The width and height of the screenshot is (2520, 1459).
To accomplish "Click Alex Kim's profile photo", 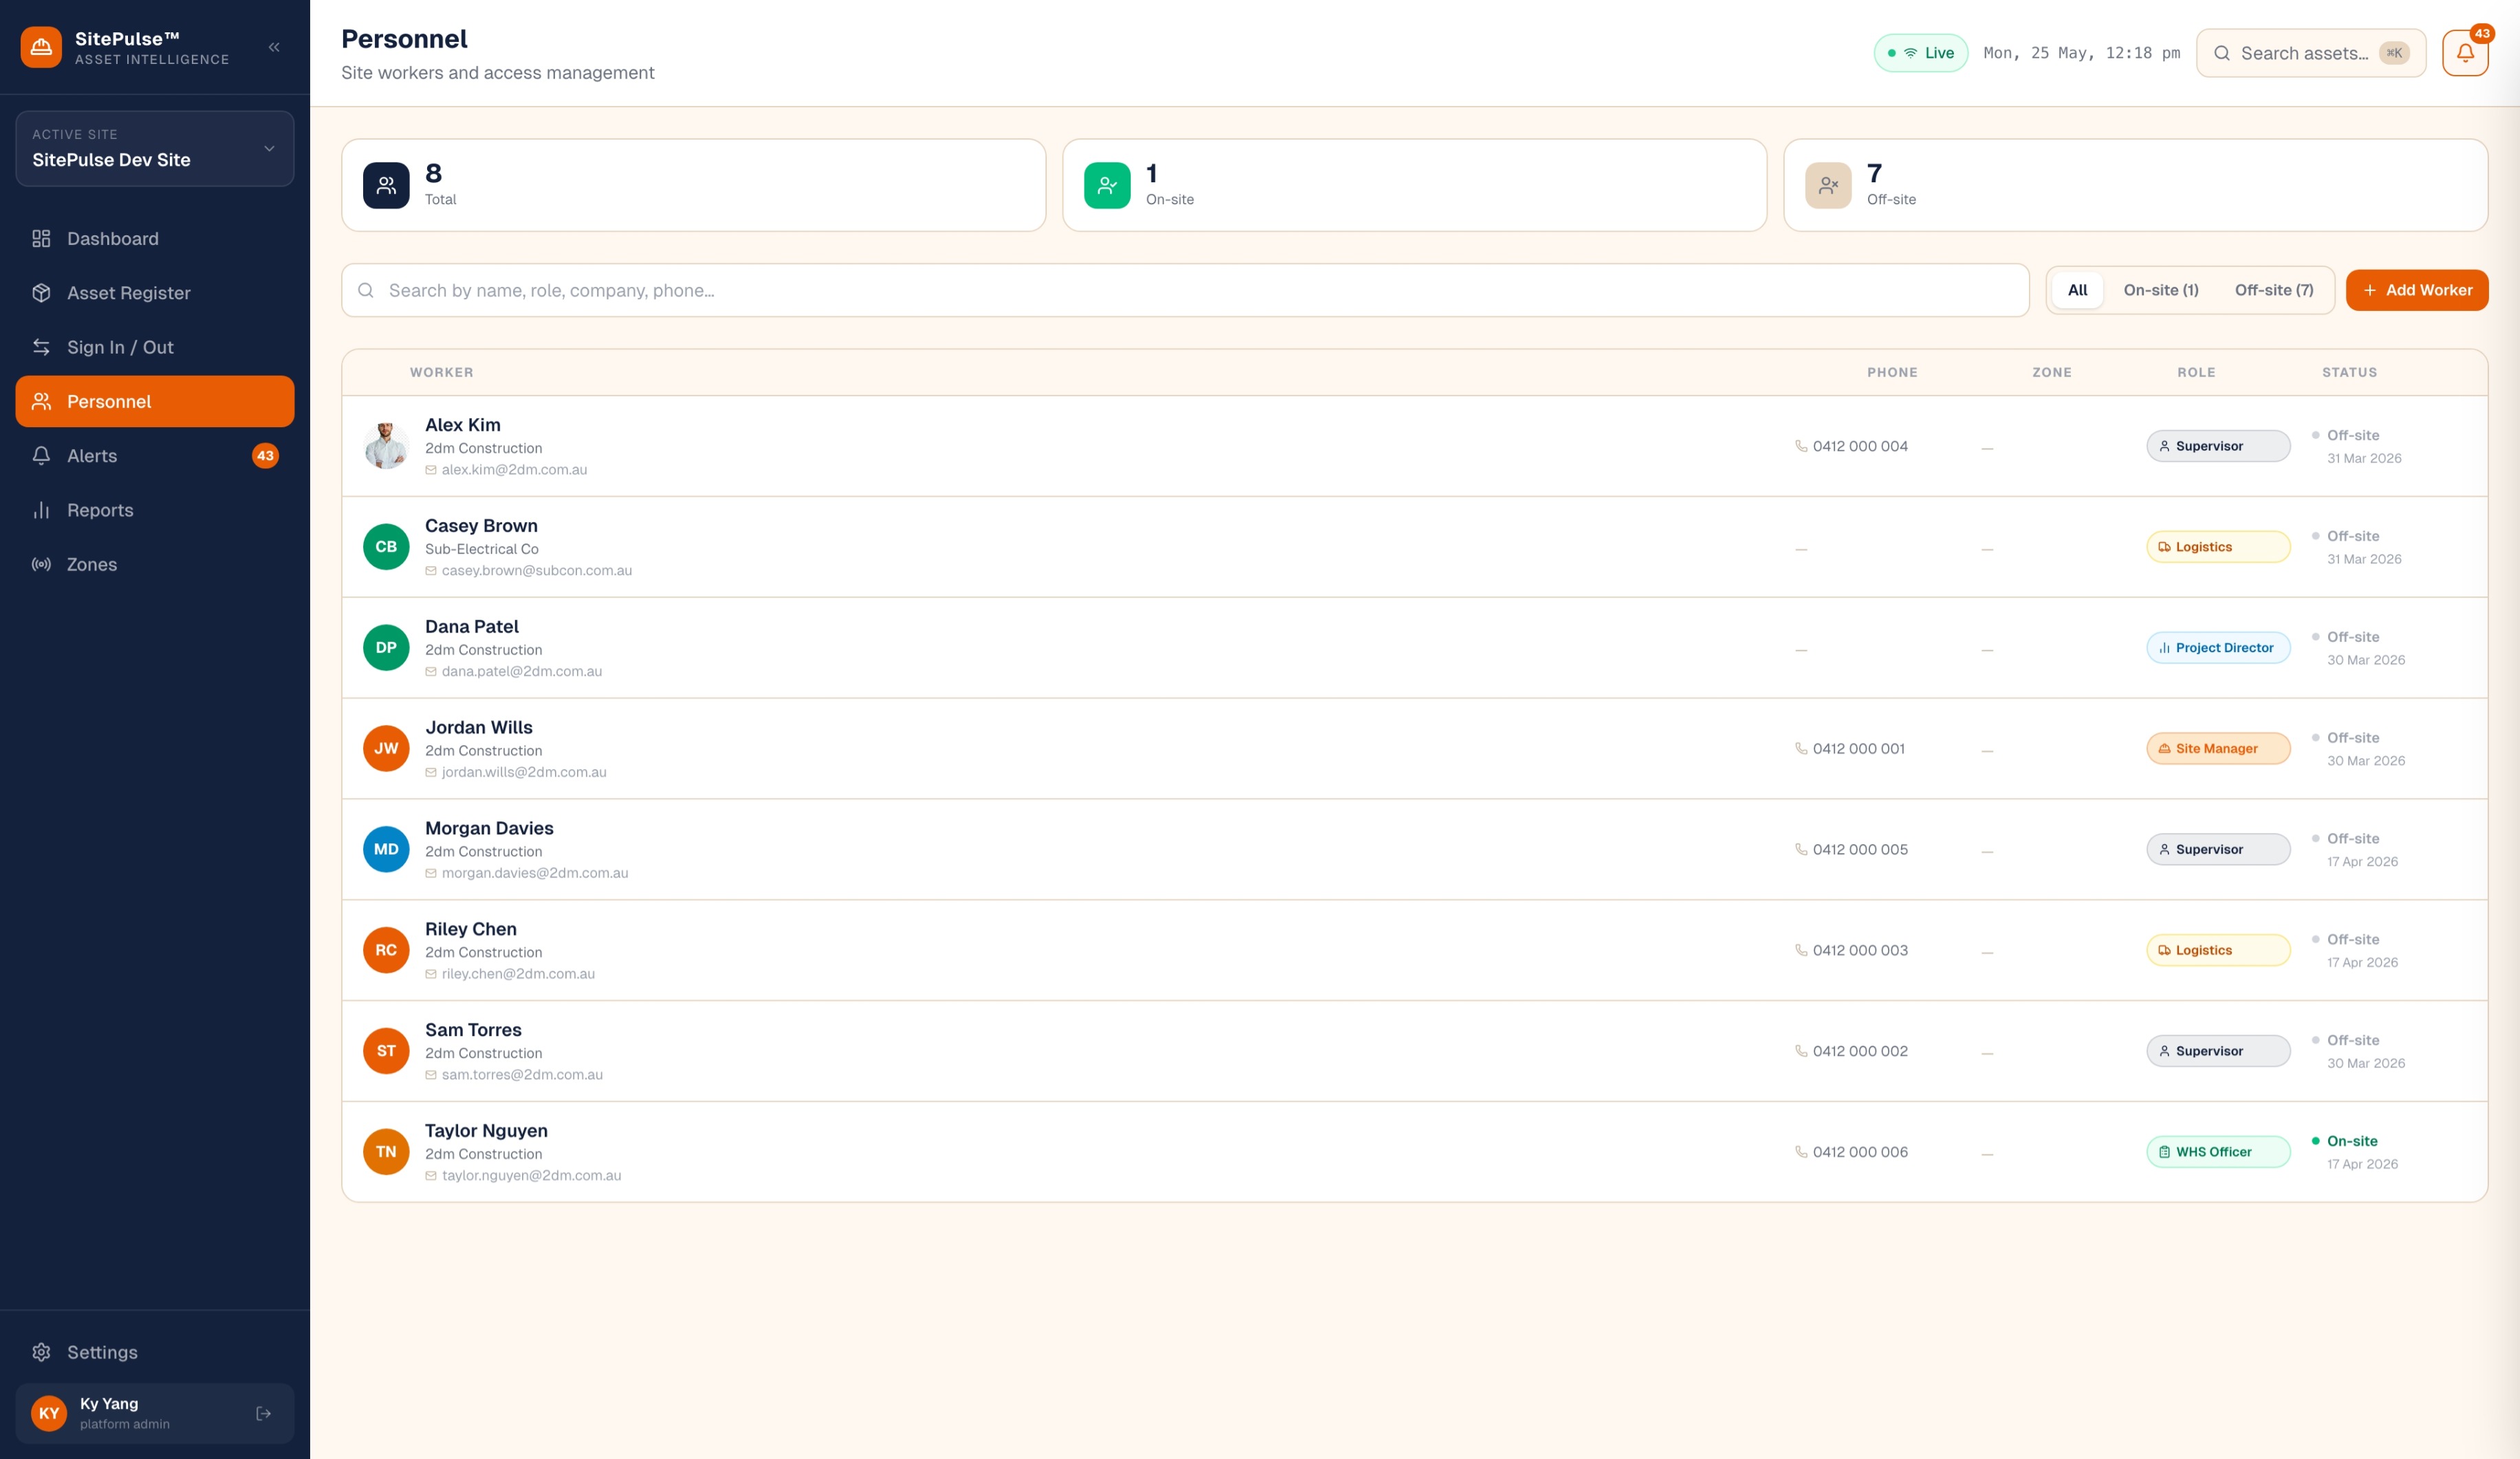I will [x=386, y=446].
